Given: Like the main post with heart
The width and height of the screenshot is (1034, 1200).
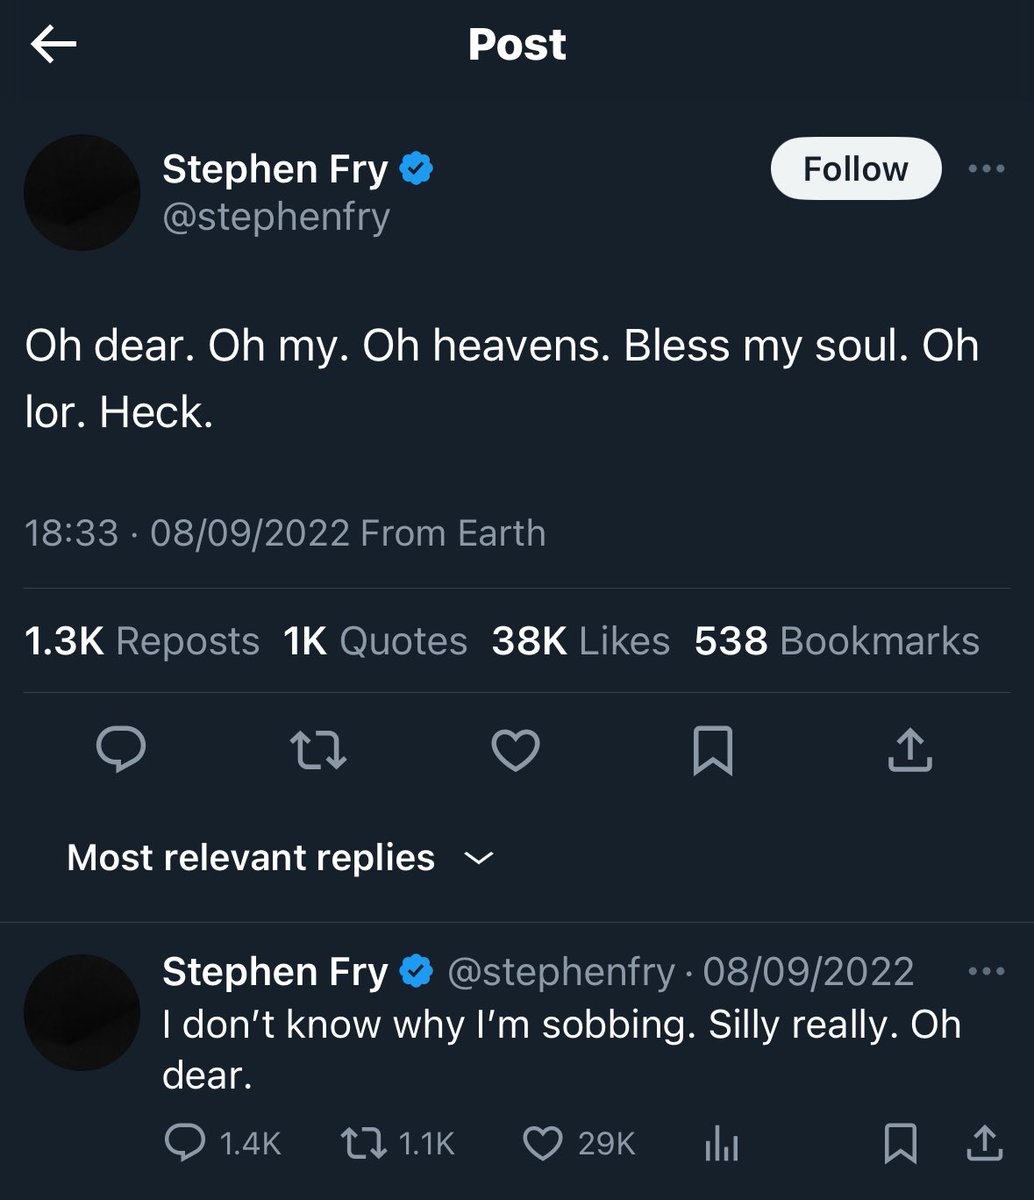Looking at the screenshot, I should pyautogui.click(x=517, y=750).
